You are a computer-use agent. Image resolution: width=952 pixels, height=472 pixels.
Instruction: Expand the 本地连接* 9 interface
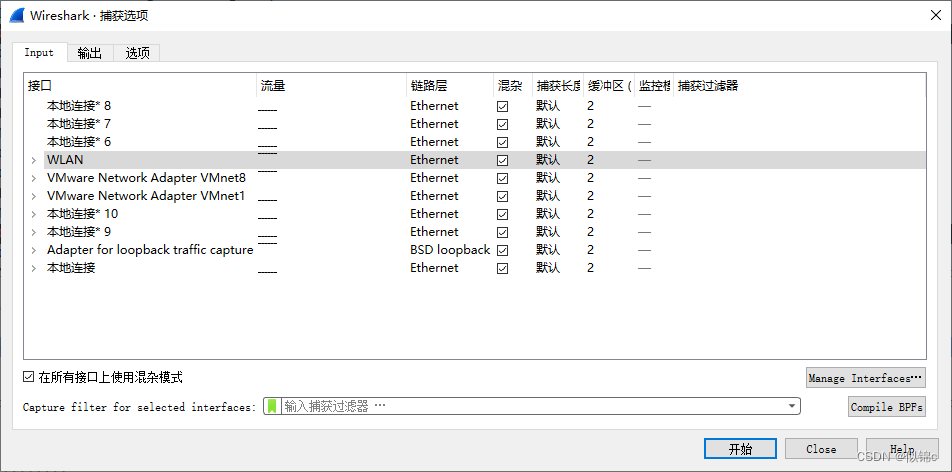click(x=34, y=232)
